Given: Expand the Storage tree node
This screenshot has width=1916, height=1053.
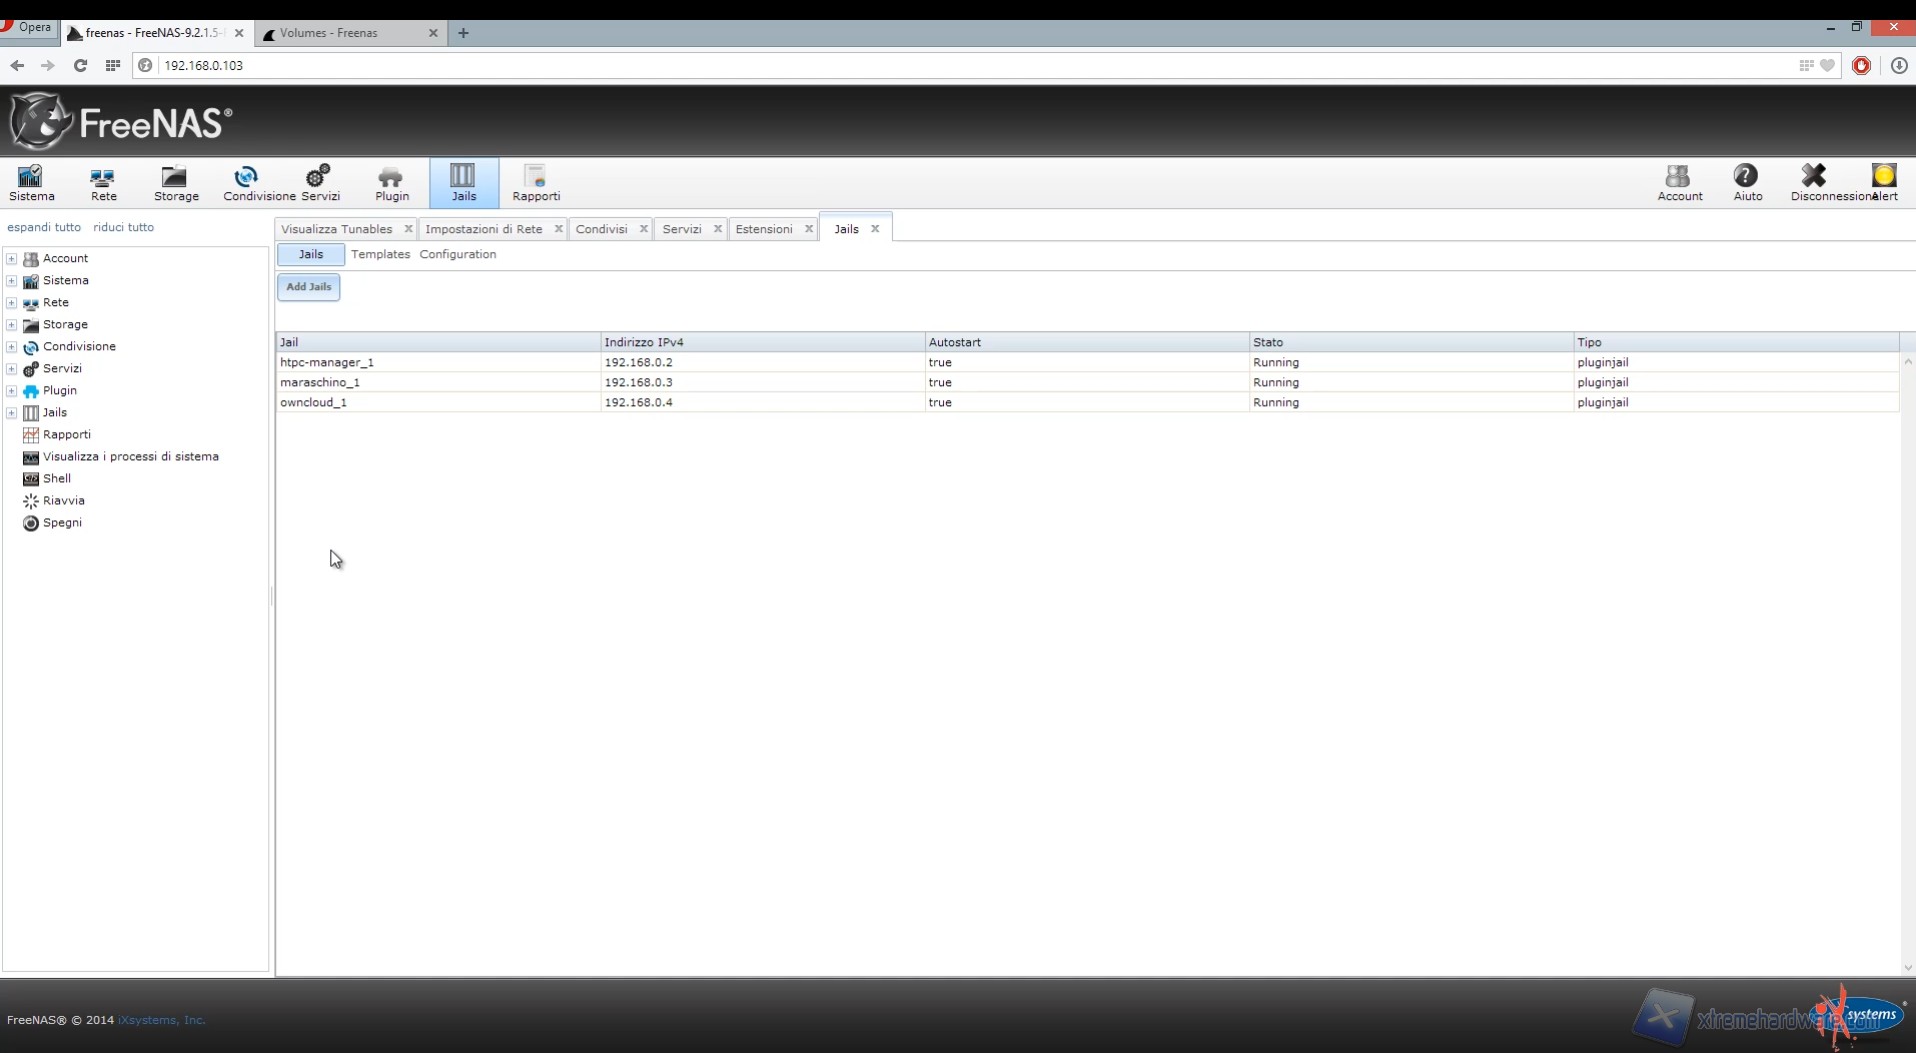Looking at the screenshot, I should click(12, 325).
